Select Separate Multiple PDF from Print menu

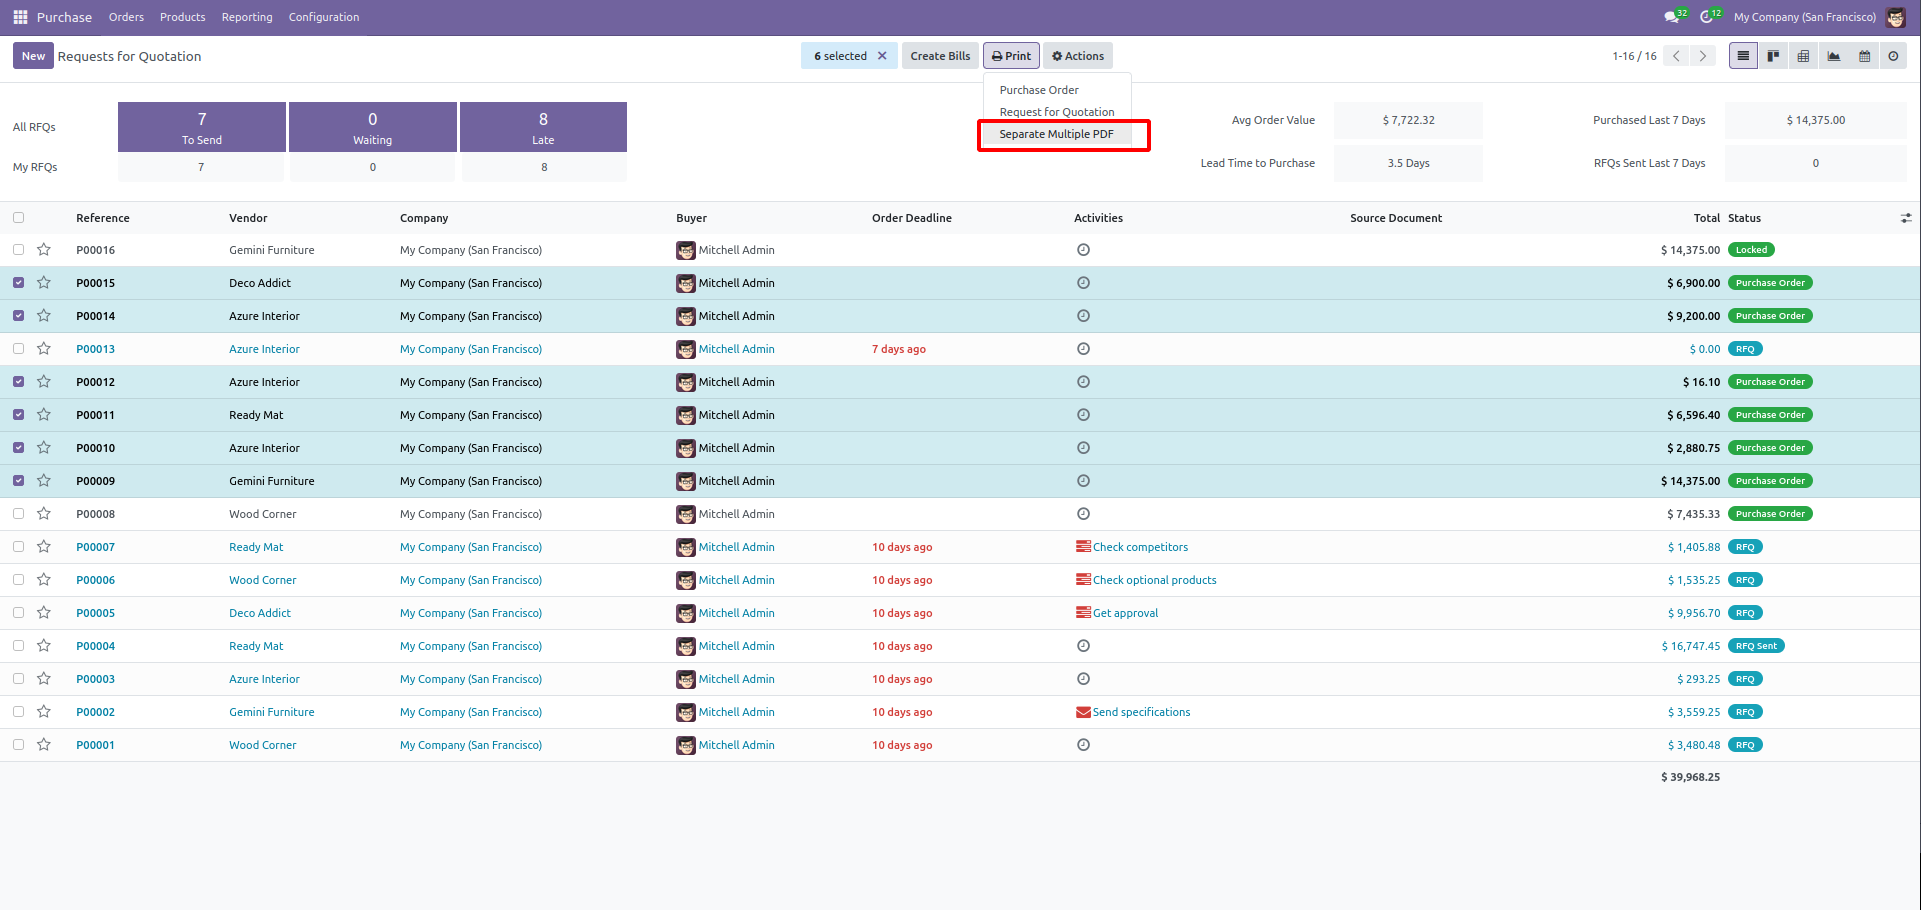click(1057, 134)
